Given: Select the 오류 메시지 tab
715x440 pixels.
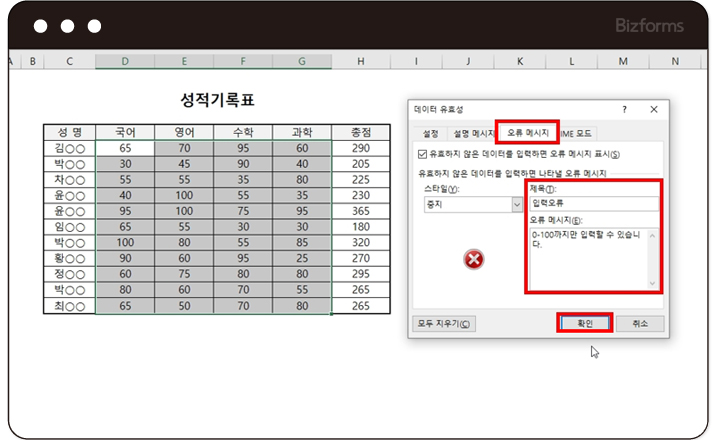Looking at the screenshot, I should [x=526, y=132].
